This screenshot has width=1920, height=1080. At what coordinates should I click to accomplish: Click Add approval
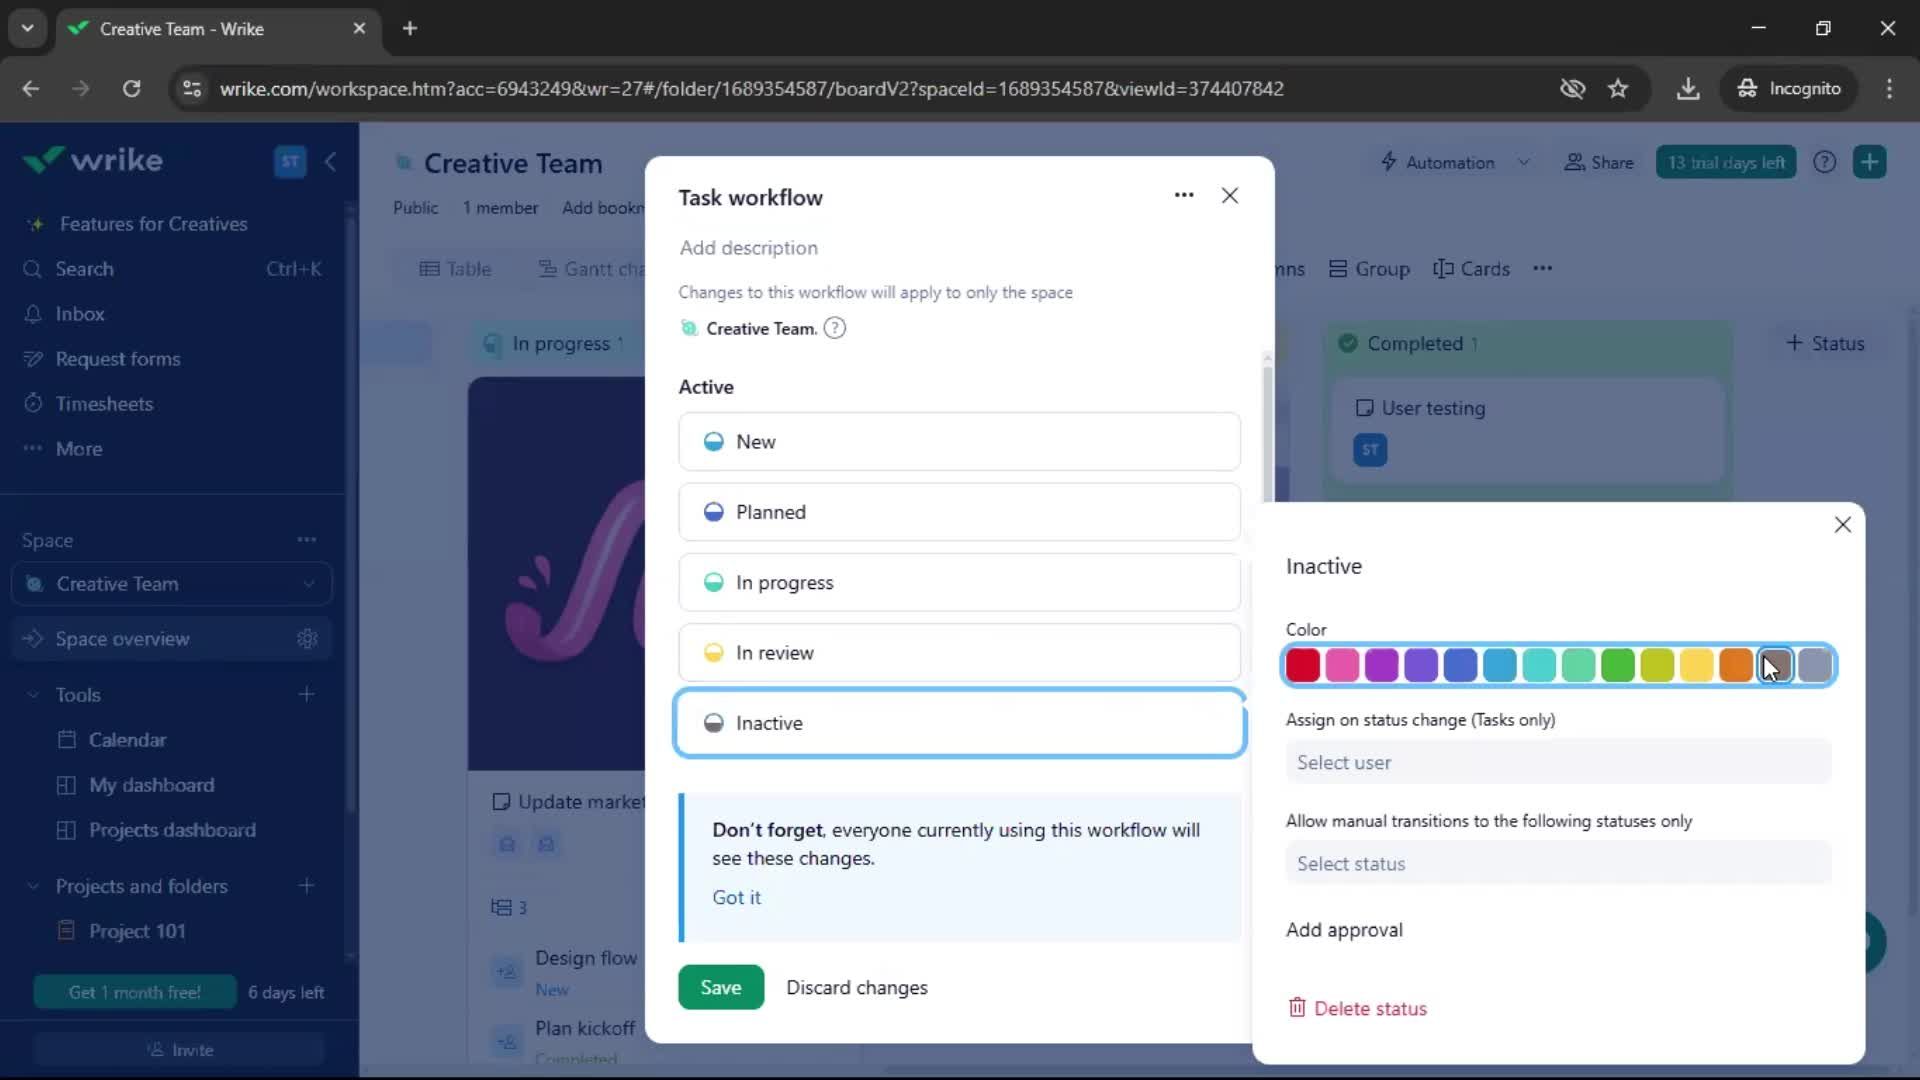click(1344, 930)
